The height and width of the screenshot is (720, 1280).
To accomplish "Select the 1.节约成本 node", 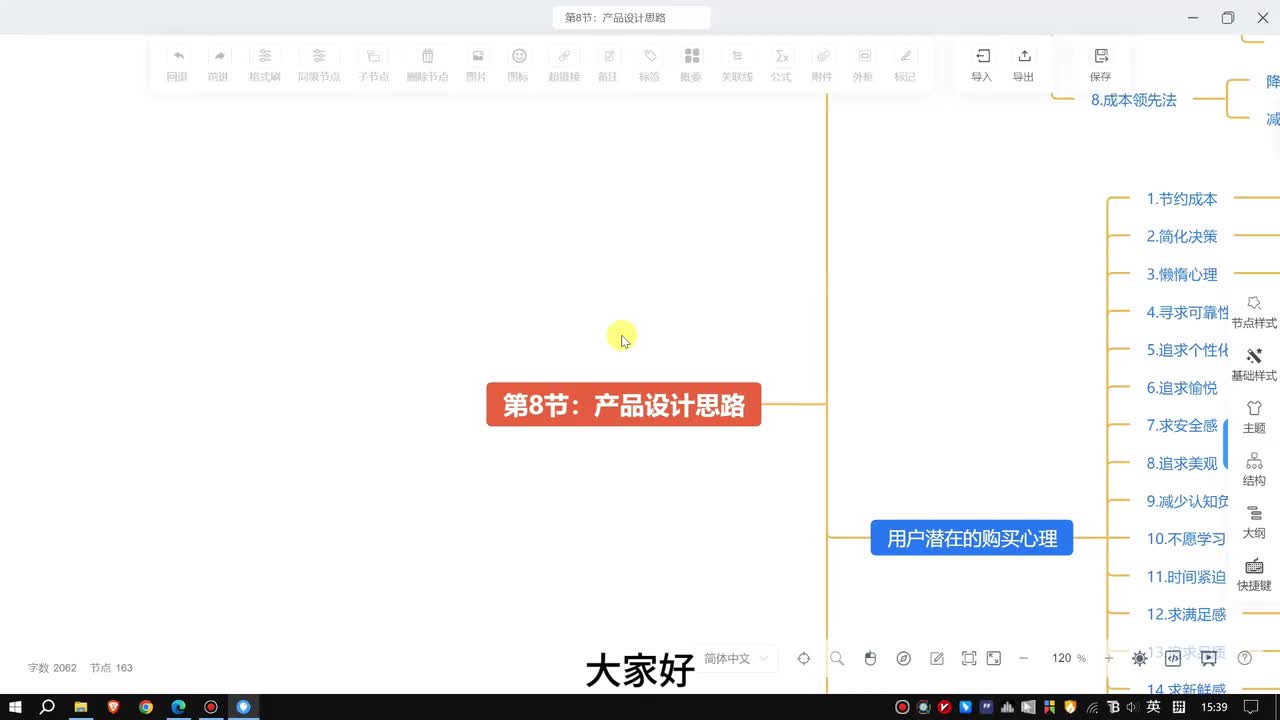I will pos(1182,199).
